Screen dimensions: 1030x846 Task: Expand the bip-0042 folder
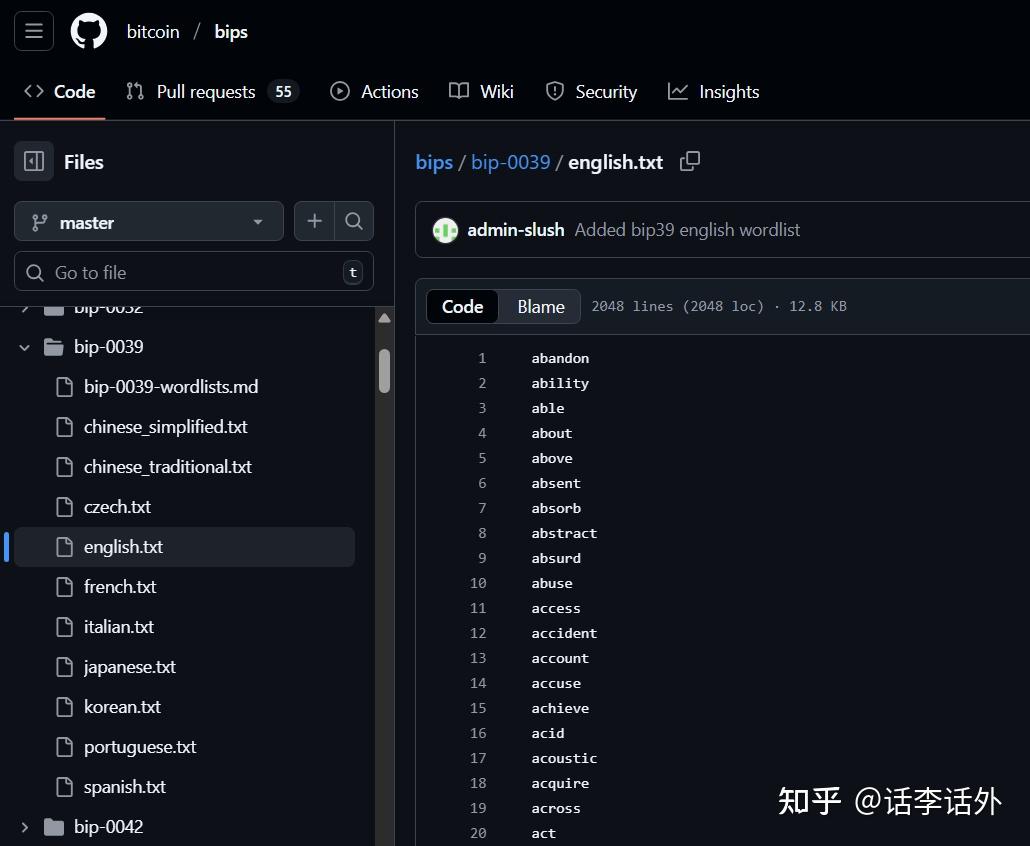coord(25,827)
